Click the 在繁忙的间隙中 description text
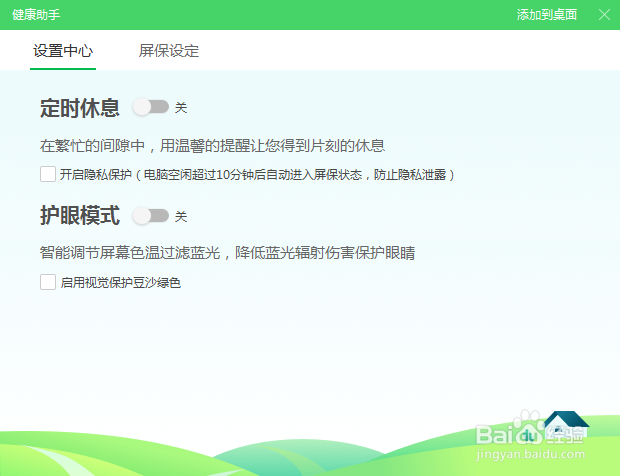 point(212,145)
